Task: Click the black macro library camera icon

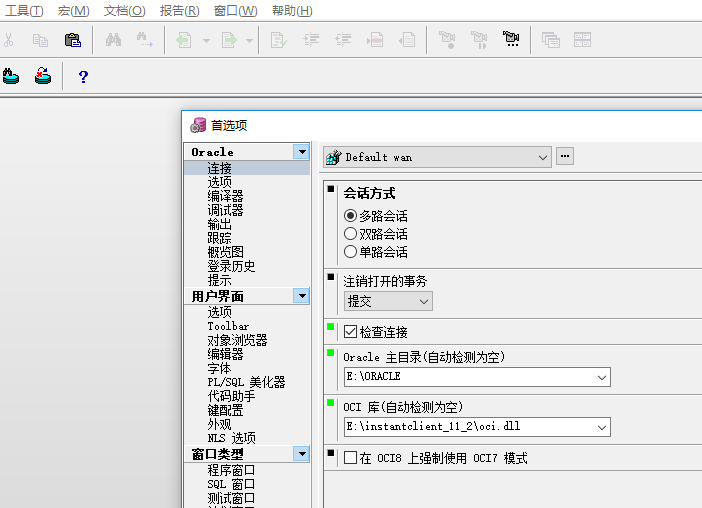Action: [510, 39]
